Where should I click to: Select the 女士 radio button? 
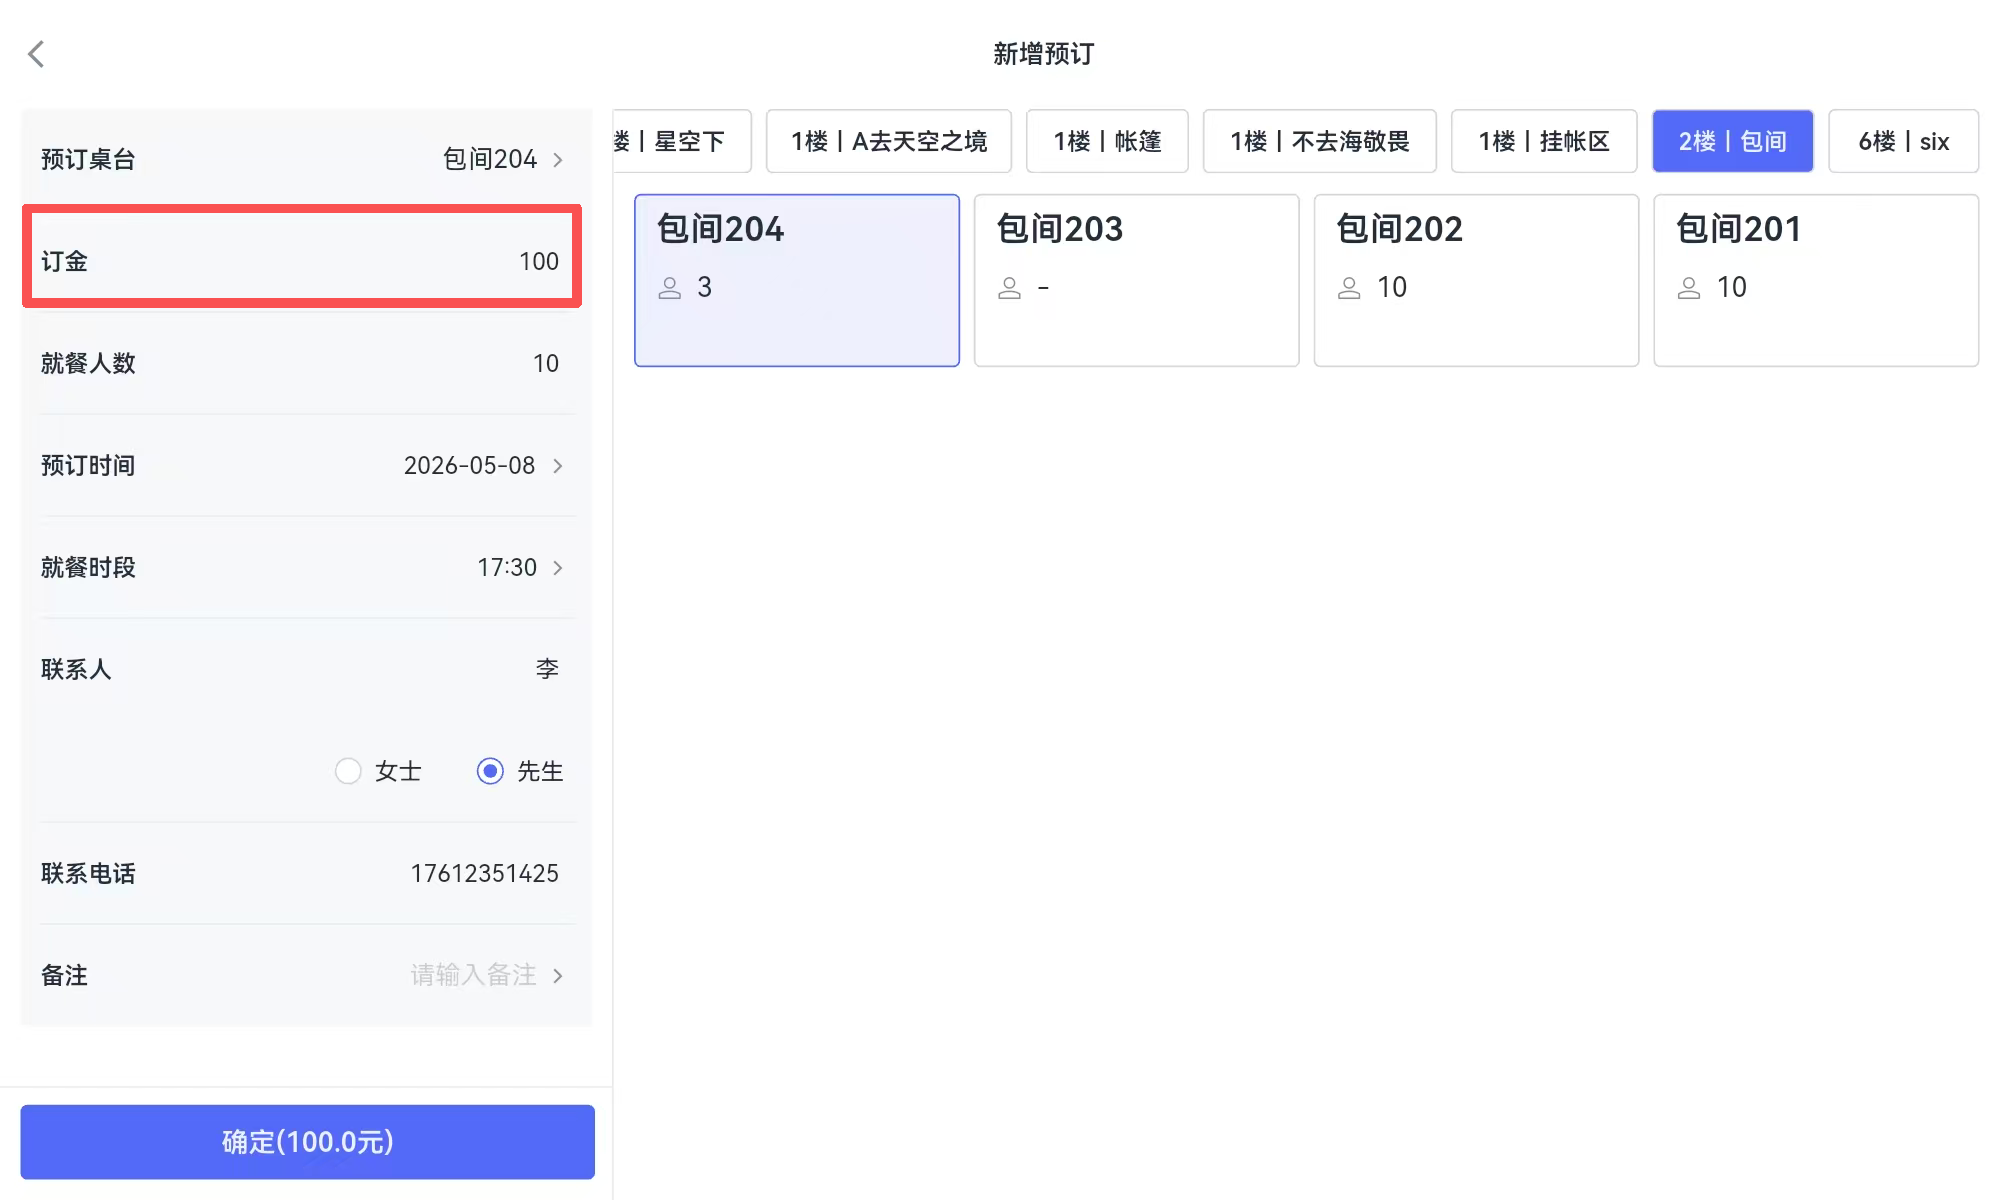click(348, 771)
